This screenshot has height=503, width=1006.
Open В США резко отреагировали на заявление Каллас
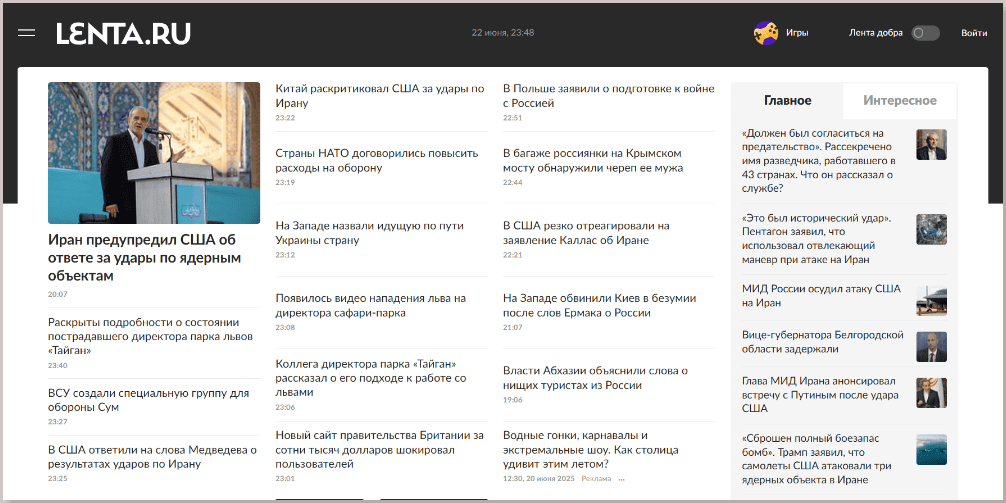[586, 233]
